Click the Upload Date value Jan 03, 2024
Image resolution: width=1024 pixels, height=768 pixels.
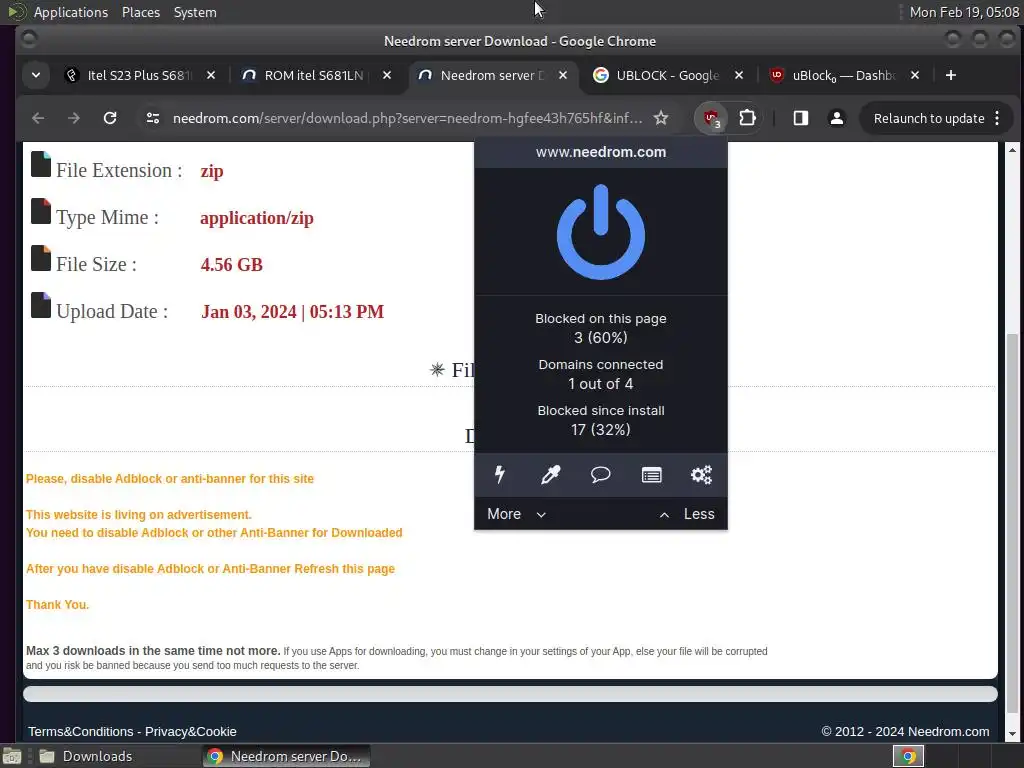pos(292,312)
